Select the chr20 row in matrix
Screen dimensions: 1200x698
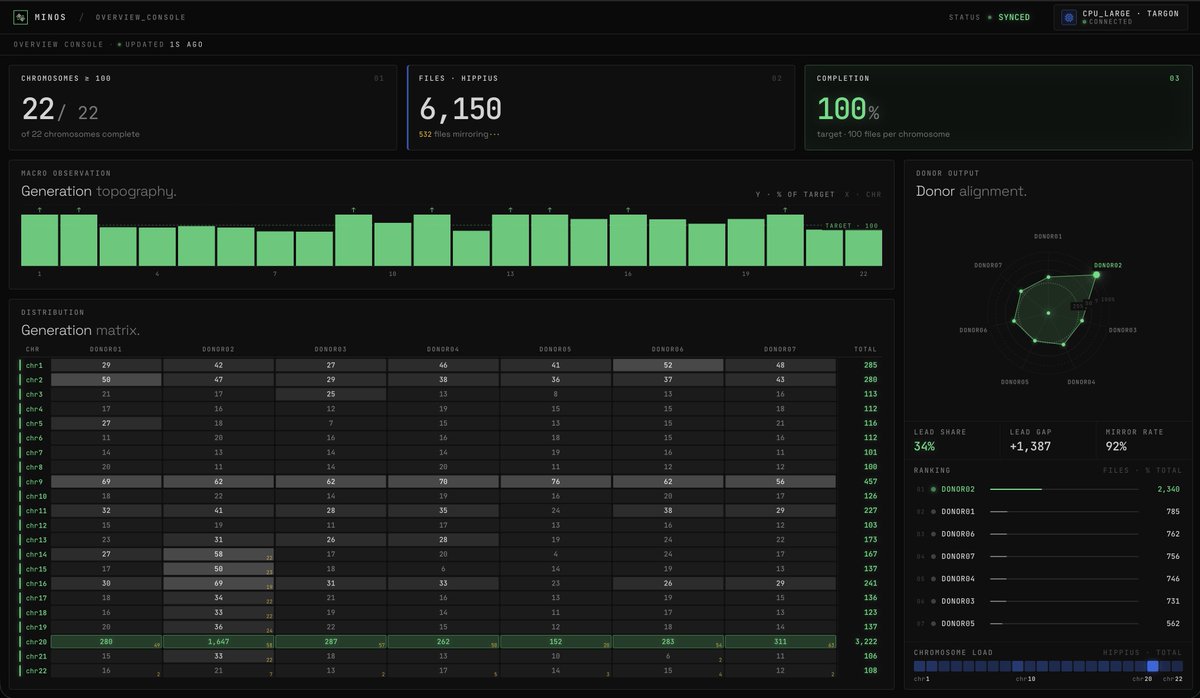(450, 641)
